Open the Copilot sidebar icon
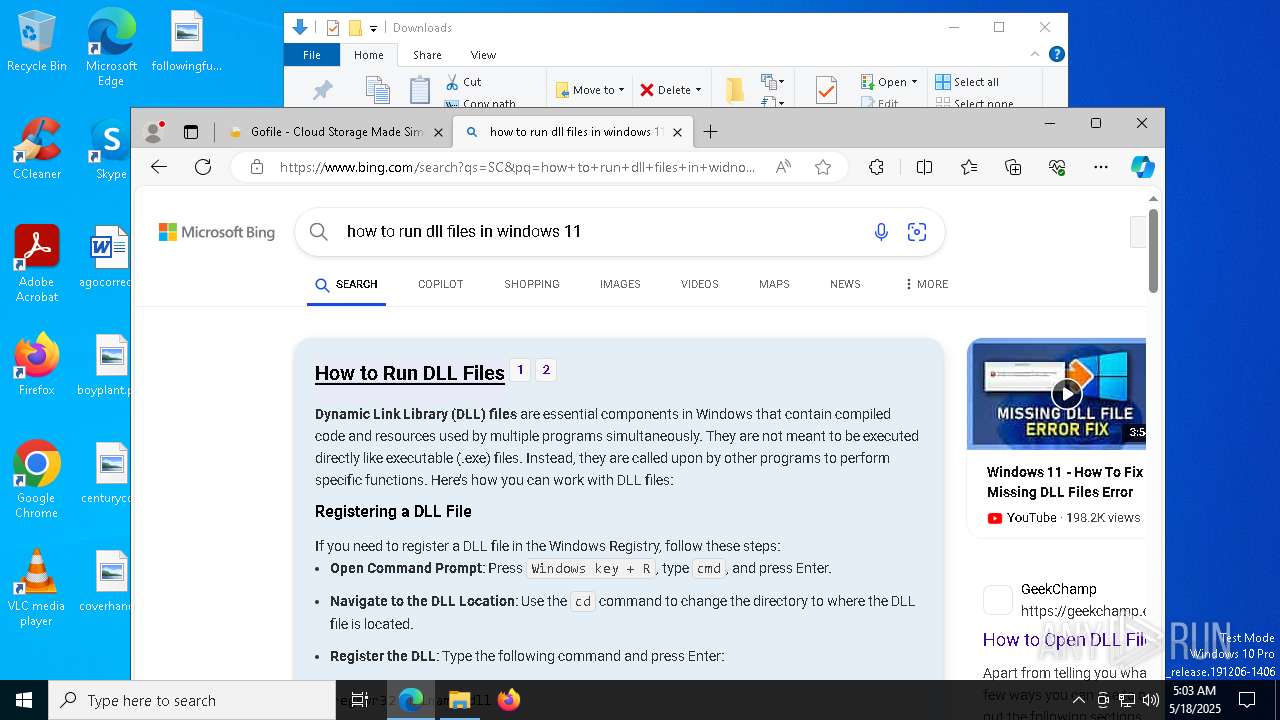Screen dimensions: 1280x720 1143,167
